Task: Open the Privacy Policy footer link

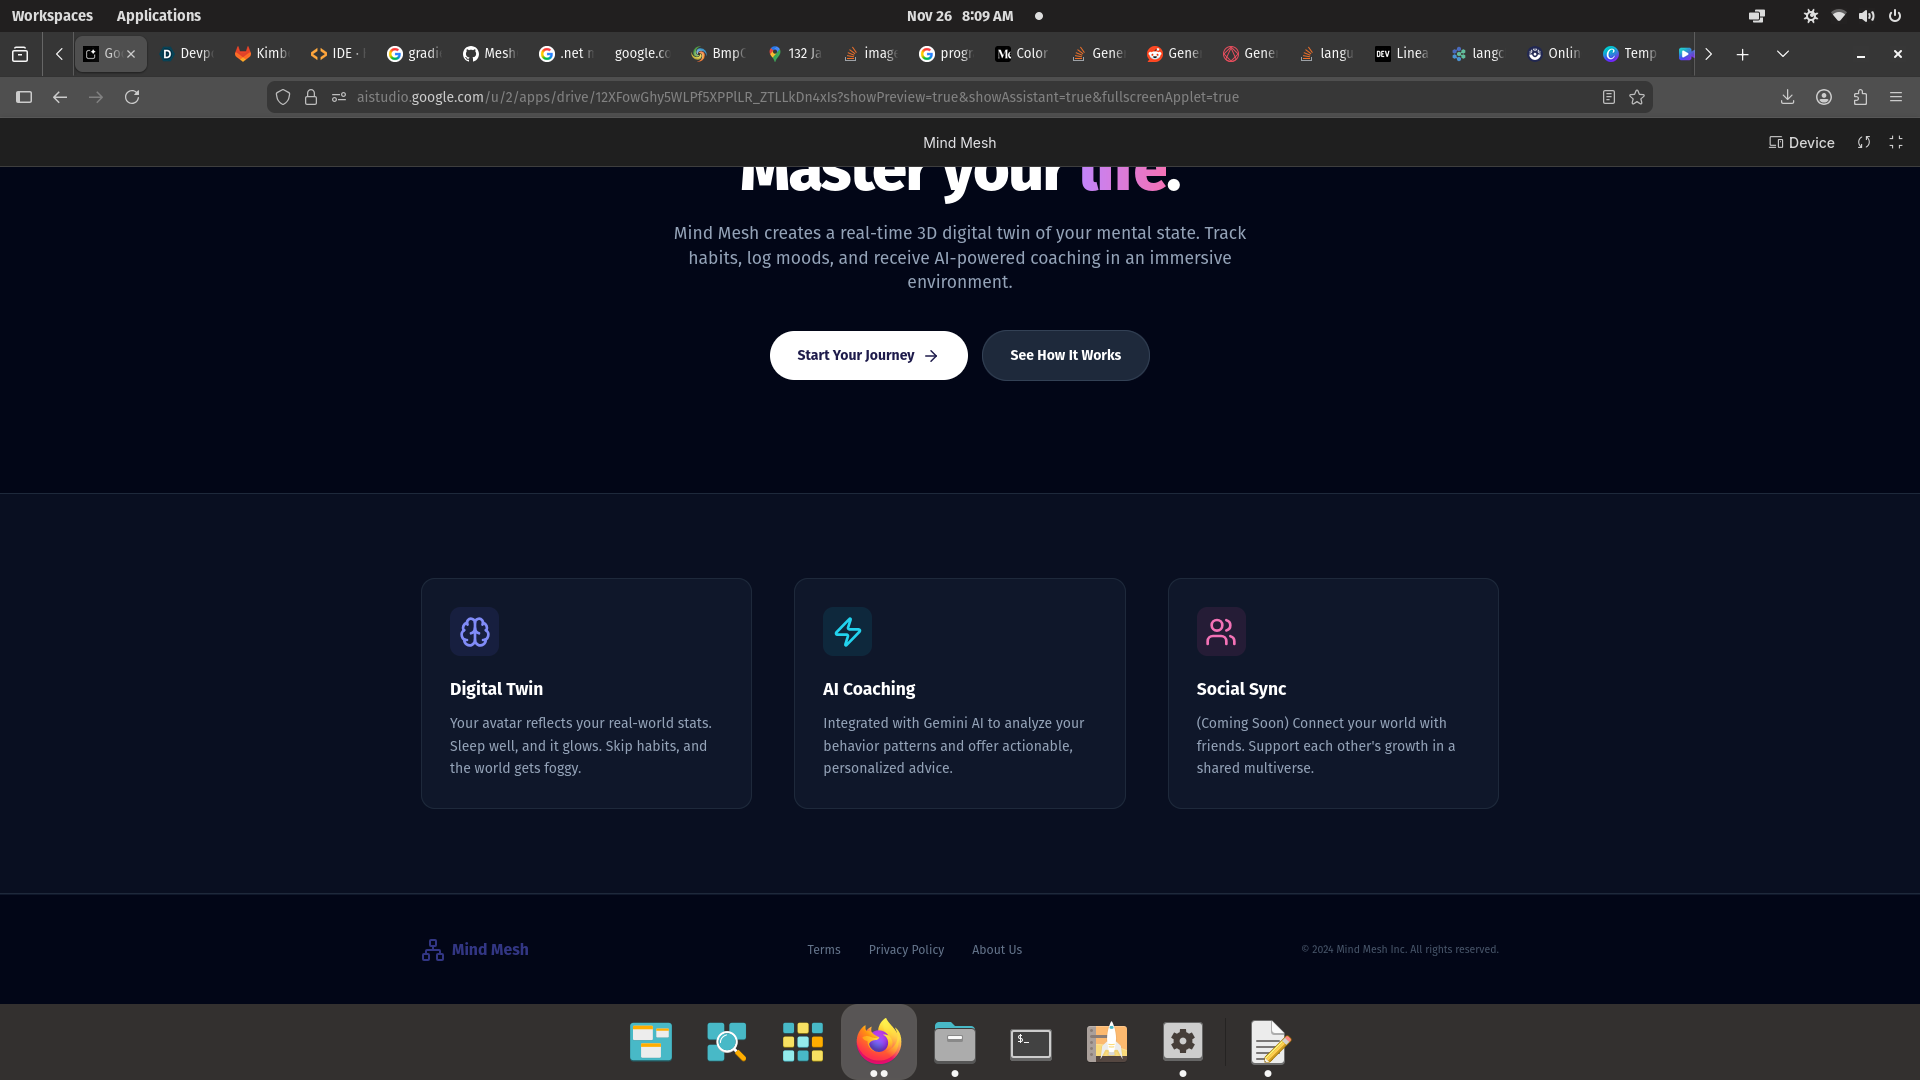Action: coord(906,950)
